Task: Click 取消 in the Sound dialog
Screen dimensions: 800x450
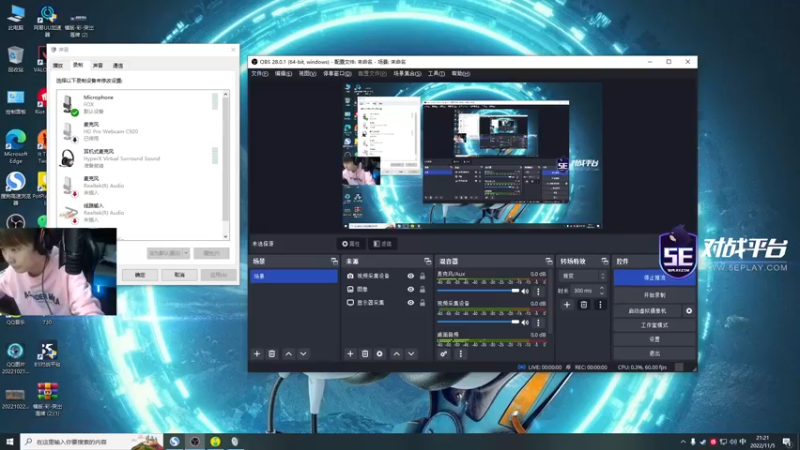Action: [x=179, y=275]
